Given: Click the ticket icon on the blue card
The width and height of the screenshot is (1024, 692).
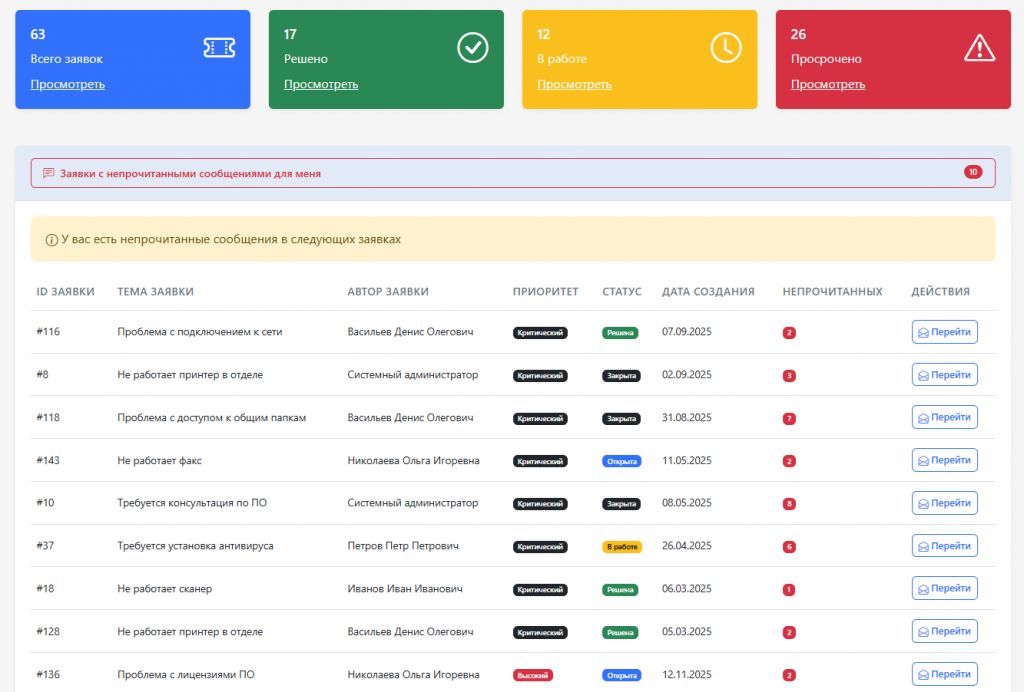Looking at the screenshot, I should (x=219, y=47).
